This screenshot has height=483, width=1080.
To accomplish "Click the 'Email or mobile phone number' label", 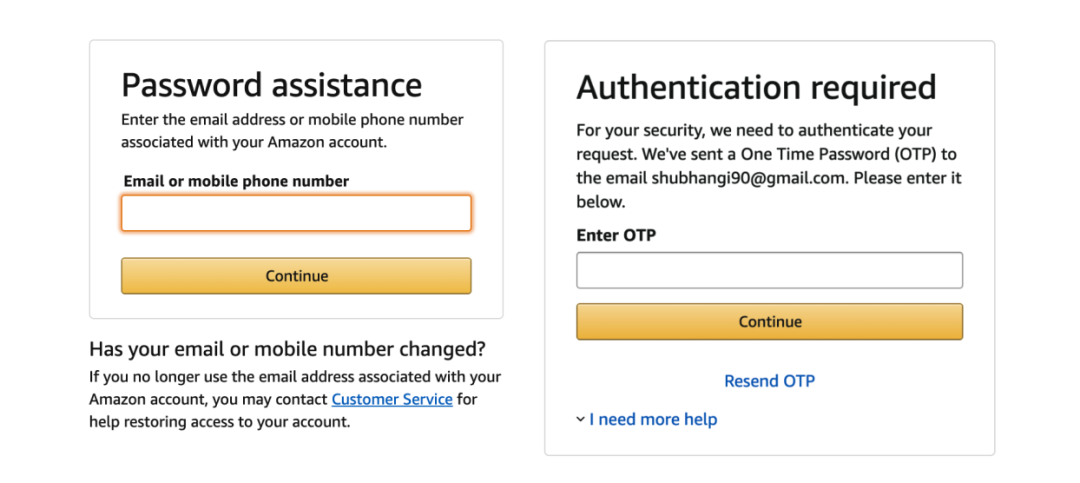I will pyautogui.click(x=236, y=181).
